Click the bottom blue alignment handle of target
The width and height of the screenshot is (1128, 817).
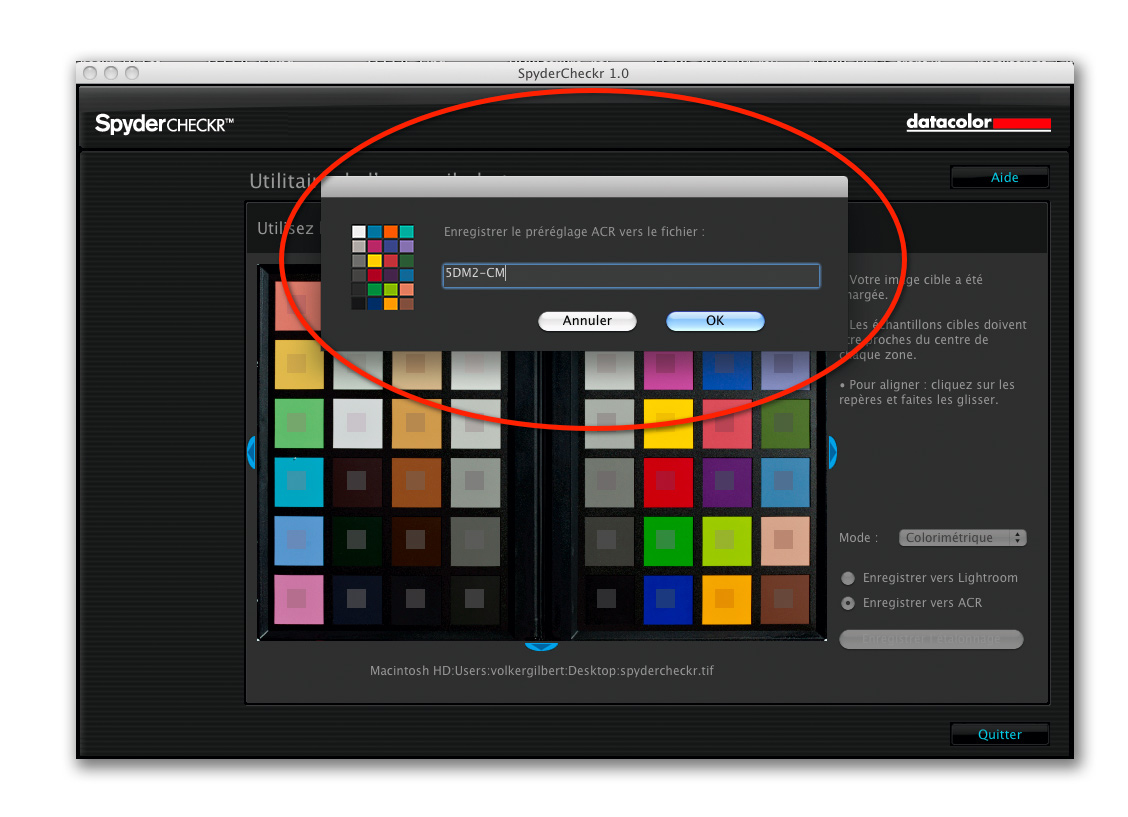click(542, 646)
